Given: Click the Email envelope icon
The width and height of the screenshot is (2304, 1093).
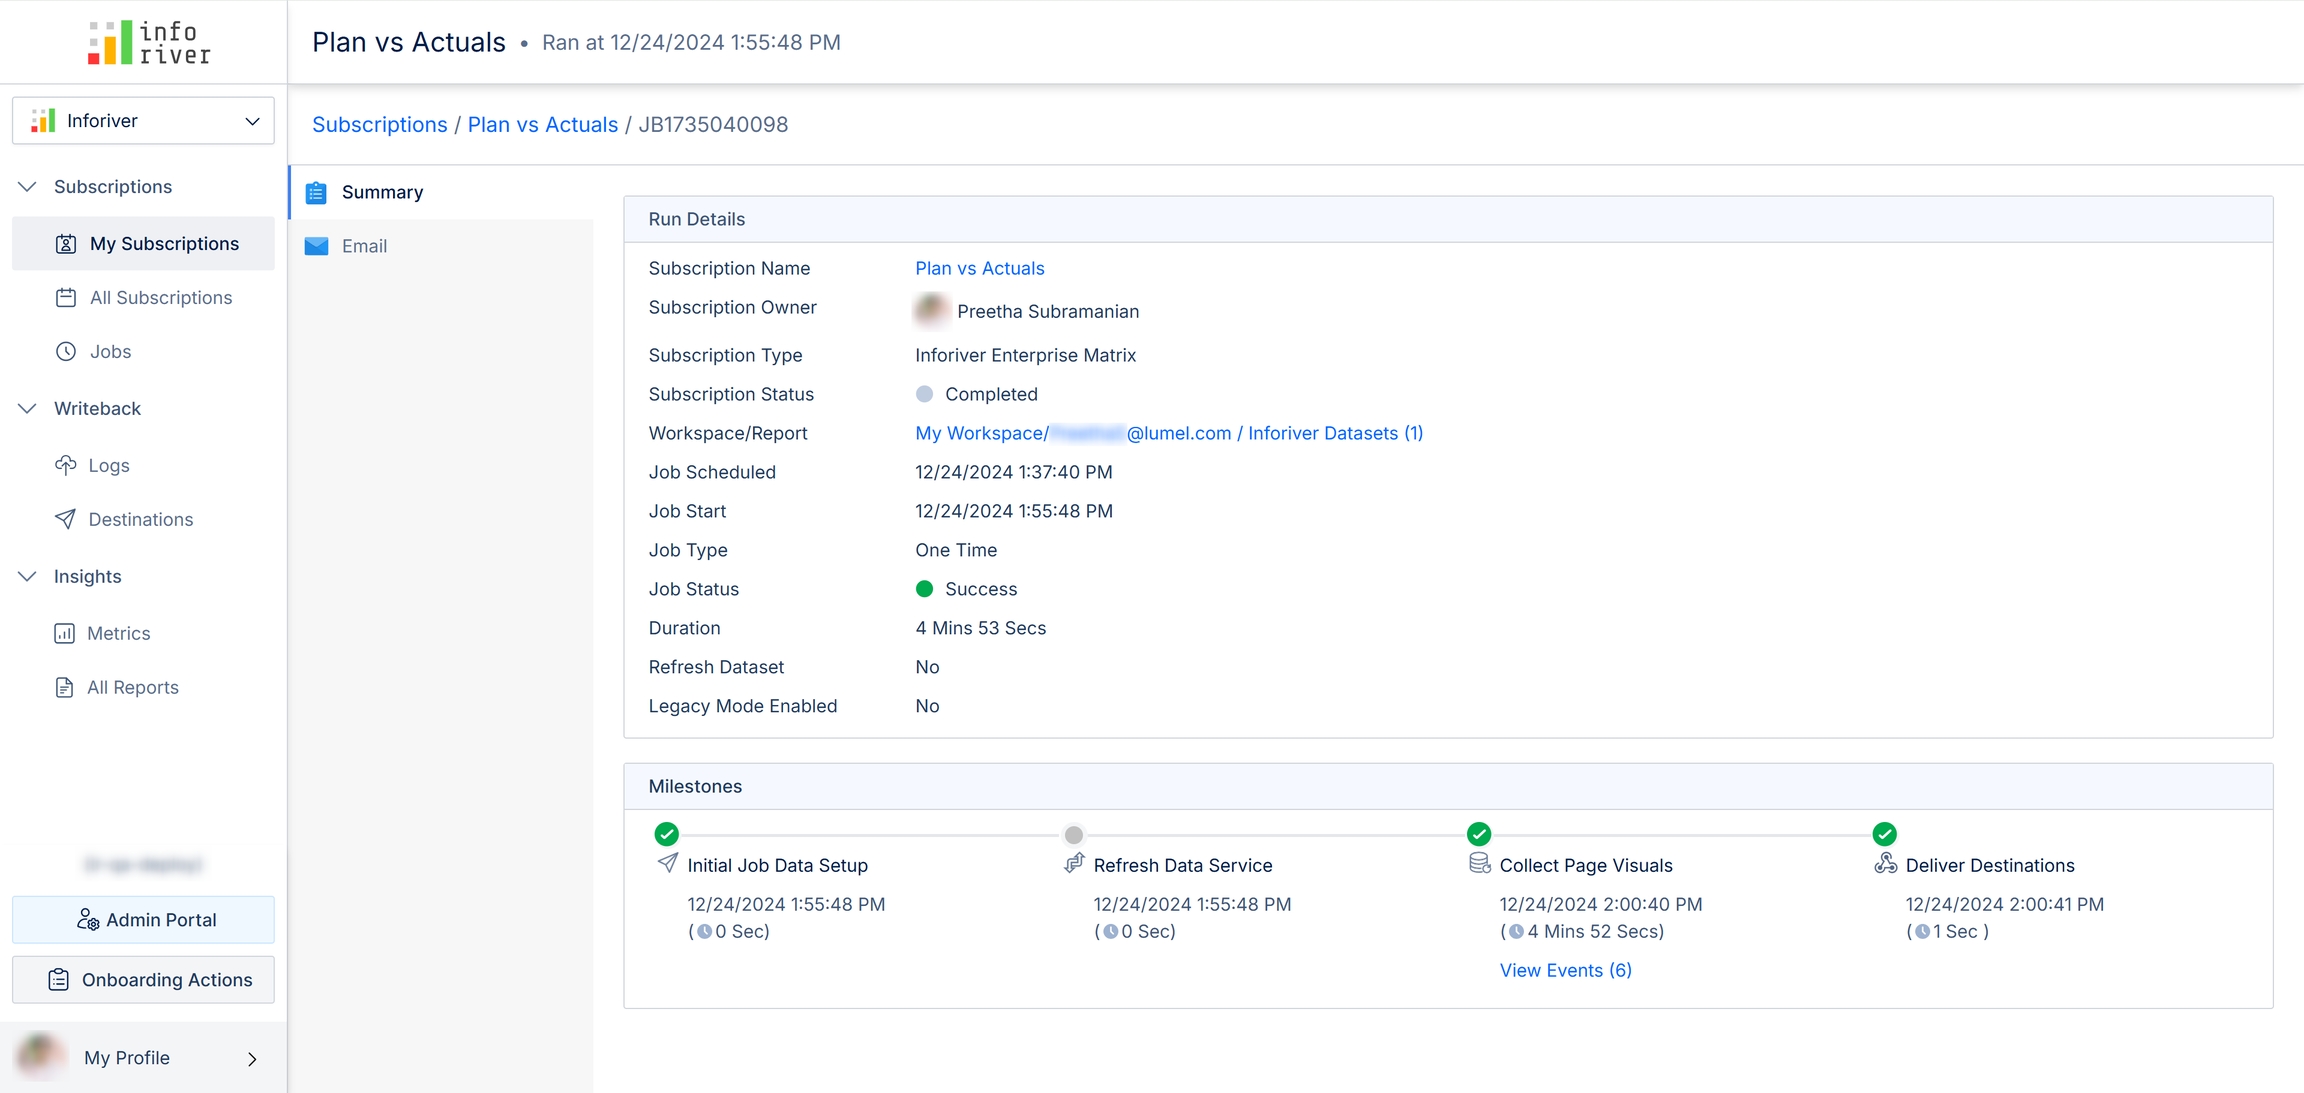Looking at the screenshot, I should (x=317, y=246).
